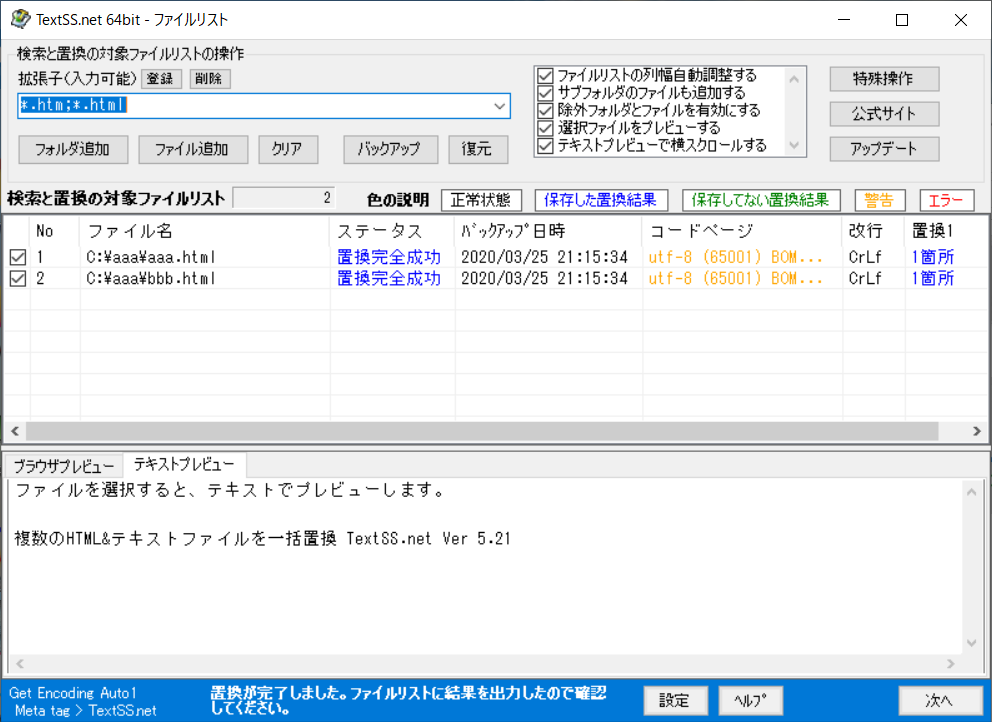992x722 pixels.
Task: Toggle サブフォルダのファイルも追加する option
Action: tap(545, 93)
